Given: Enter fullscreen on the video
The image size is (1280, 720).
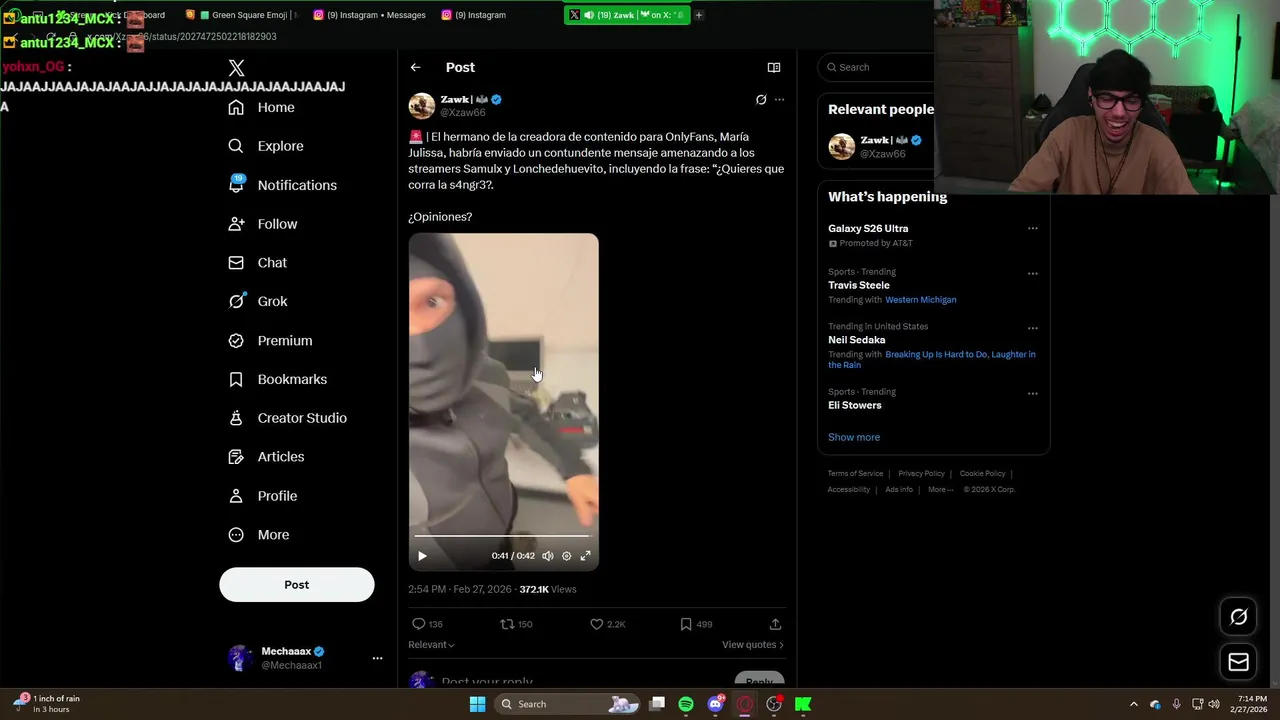Looking at the screenshot, I should coord(585,556).
